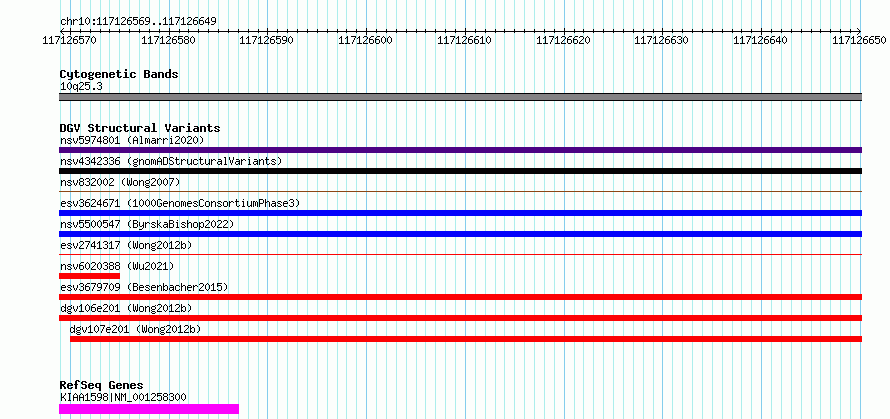The height and width of the screenshot is (419, 890).
Task: Click ruler position 117126610
Action: 464,40
